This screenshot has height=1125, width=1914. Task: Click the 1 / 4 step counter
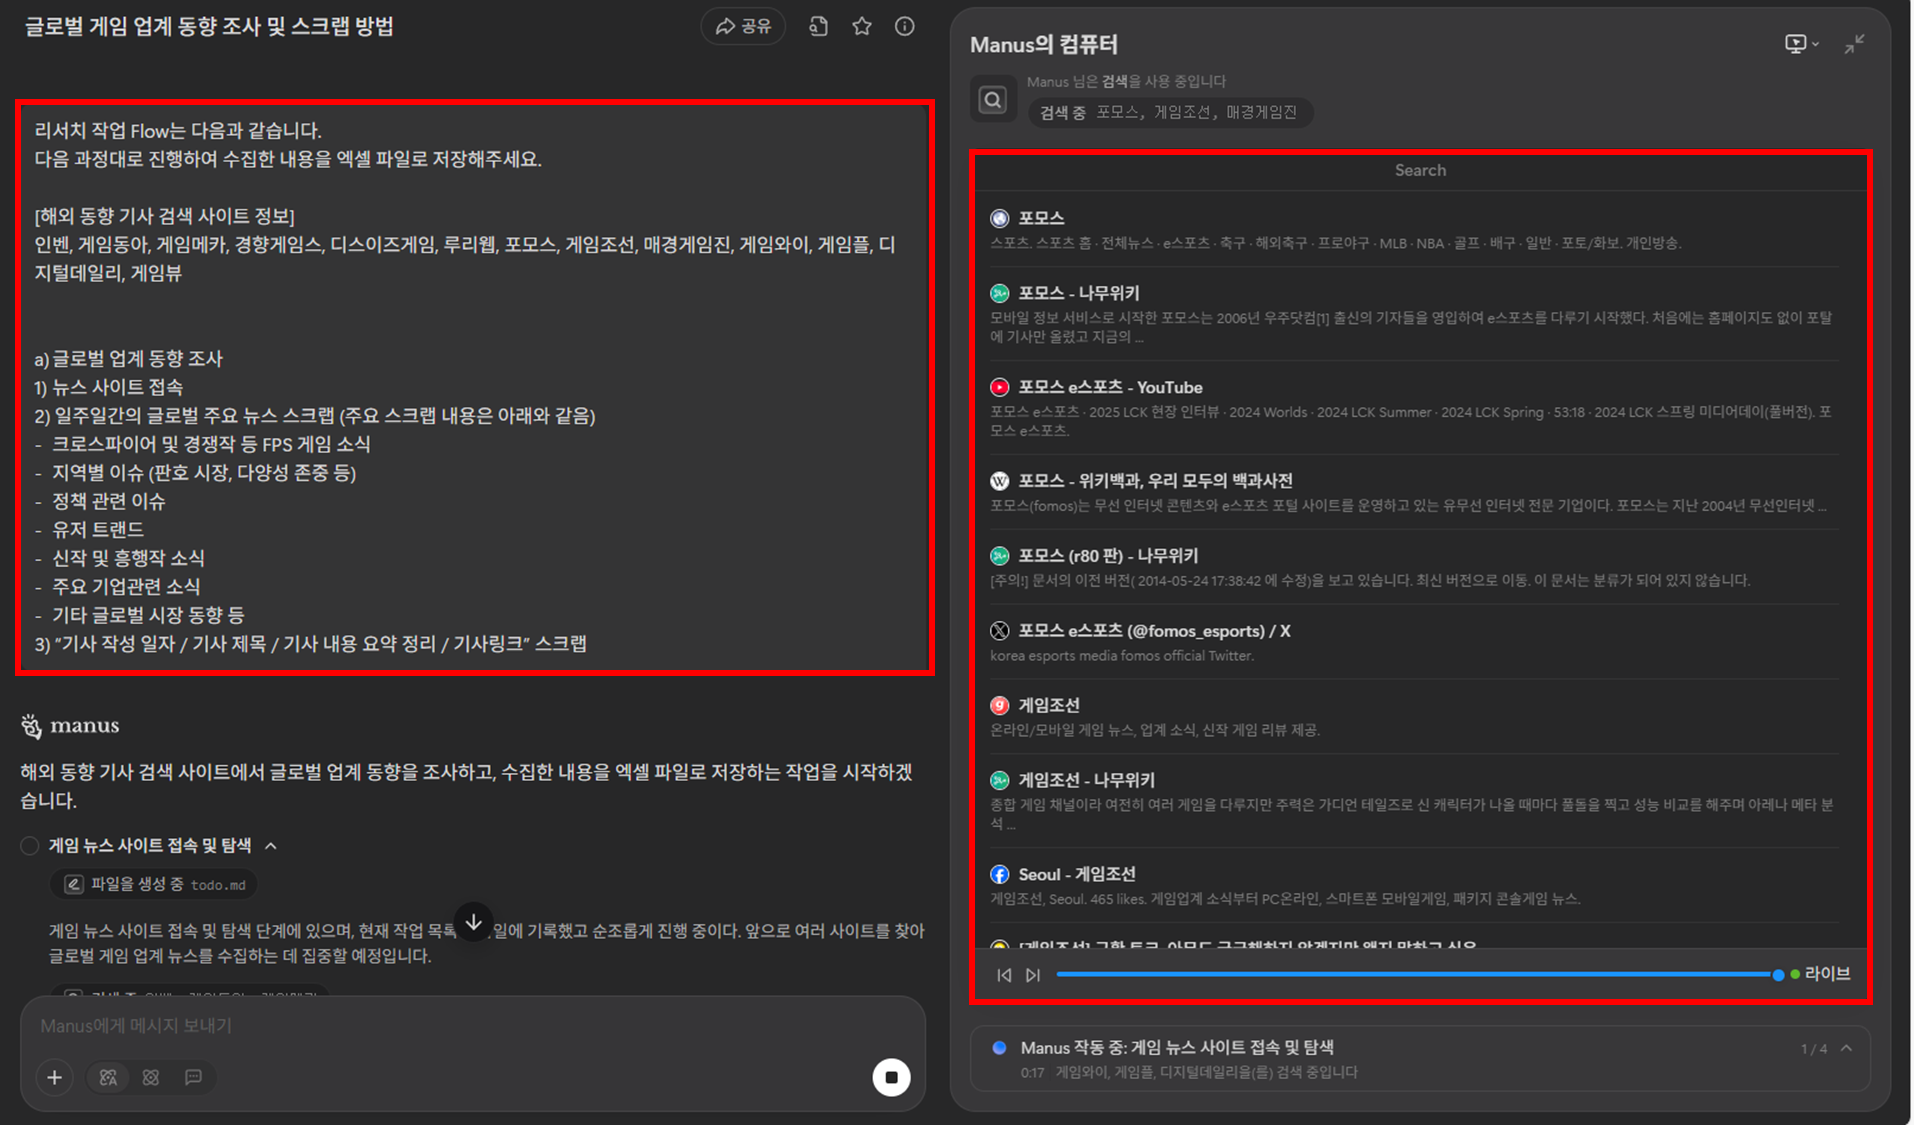1814,1049
